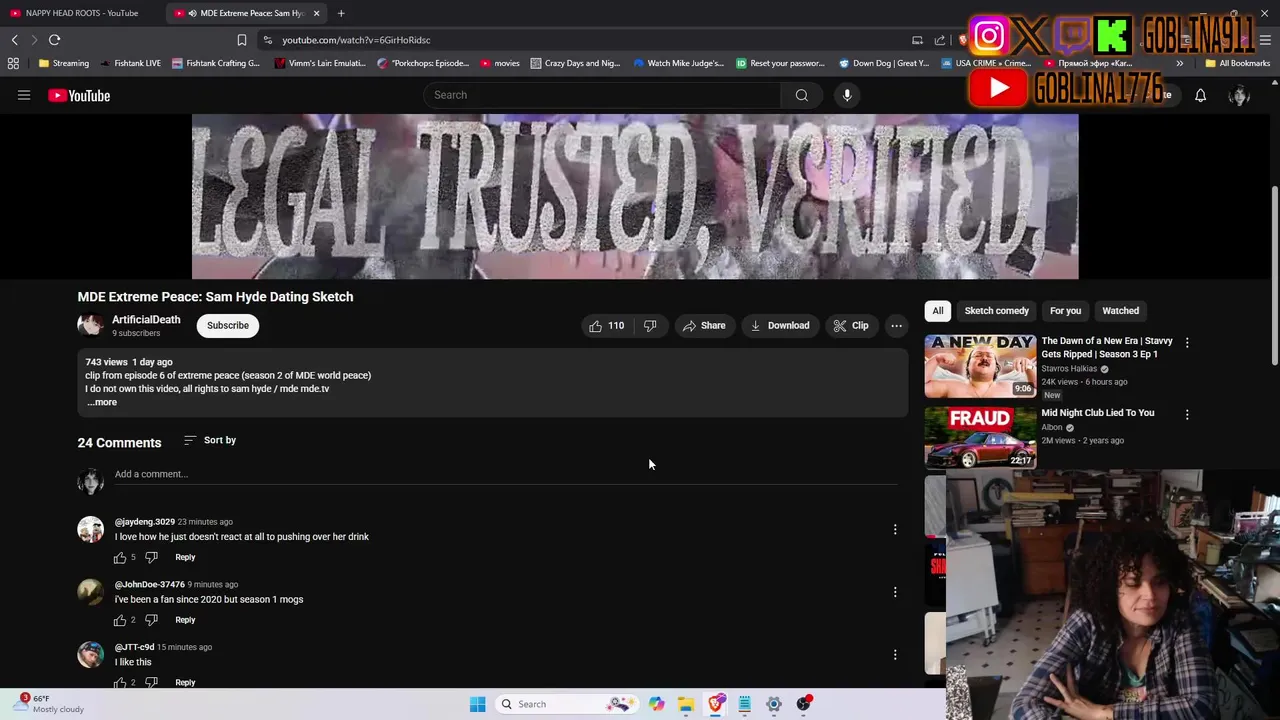Image resolution: width=1280 pixels, height=720 pixels.
Task: Click the Add a comment field
Action: click(505, 474)
